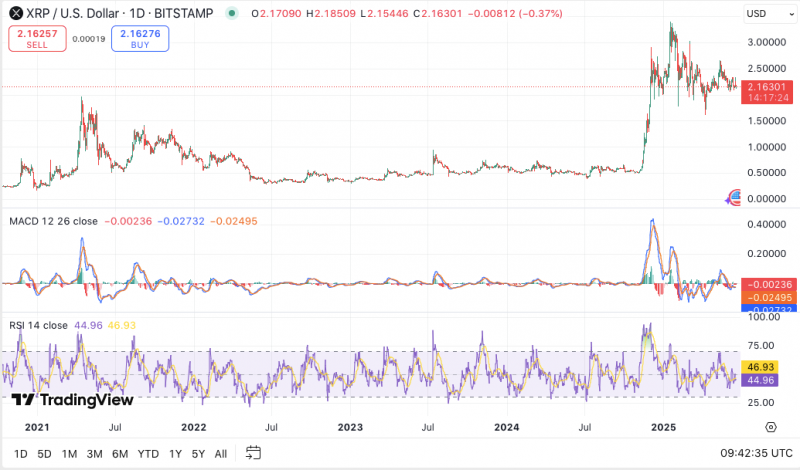Open timezone menu at 09:42:35 UTC

tap(757, 453)
